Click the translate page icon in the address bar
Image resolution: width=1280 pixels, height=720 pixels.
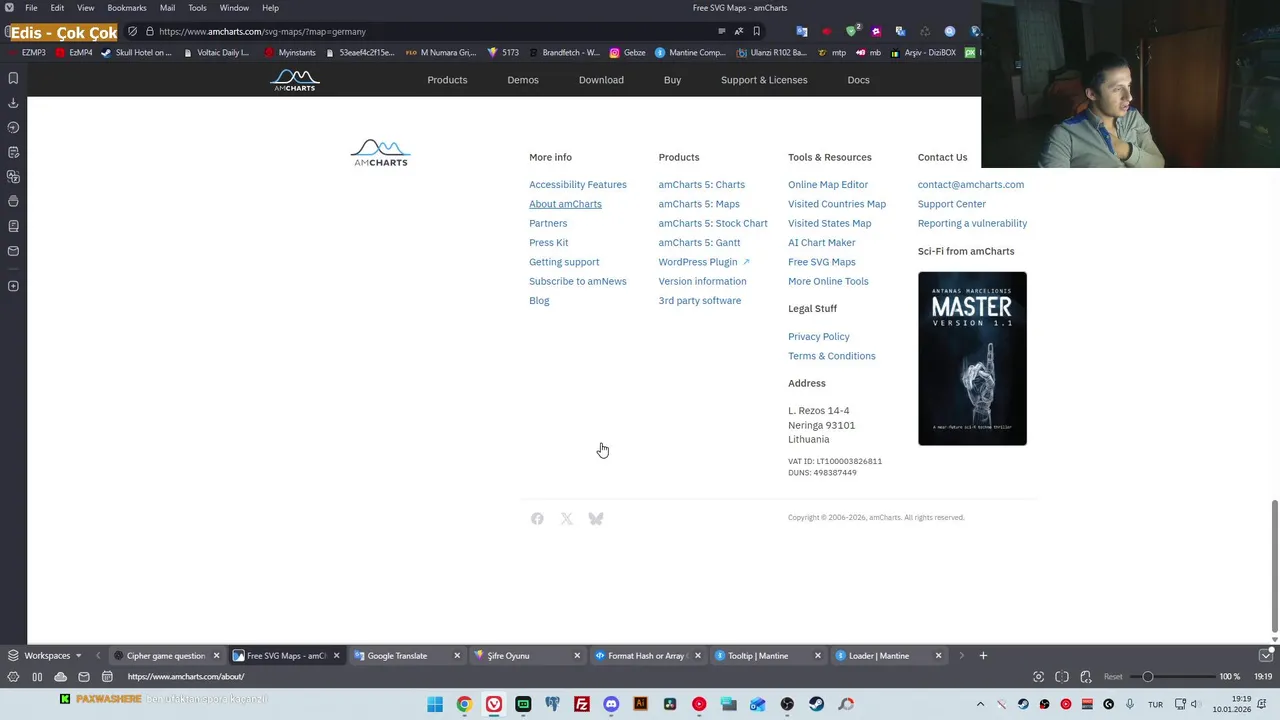(739, 31)
